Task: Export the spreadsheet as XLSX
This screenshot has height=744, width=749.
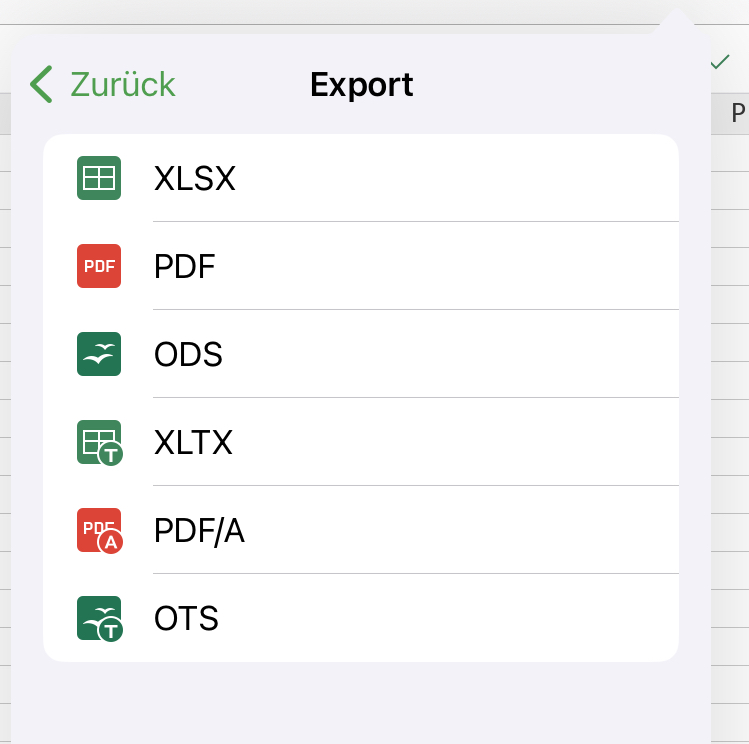Action: 361,178
